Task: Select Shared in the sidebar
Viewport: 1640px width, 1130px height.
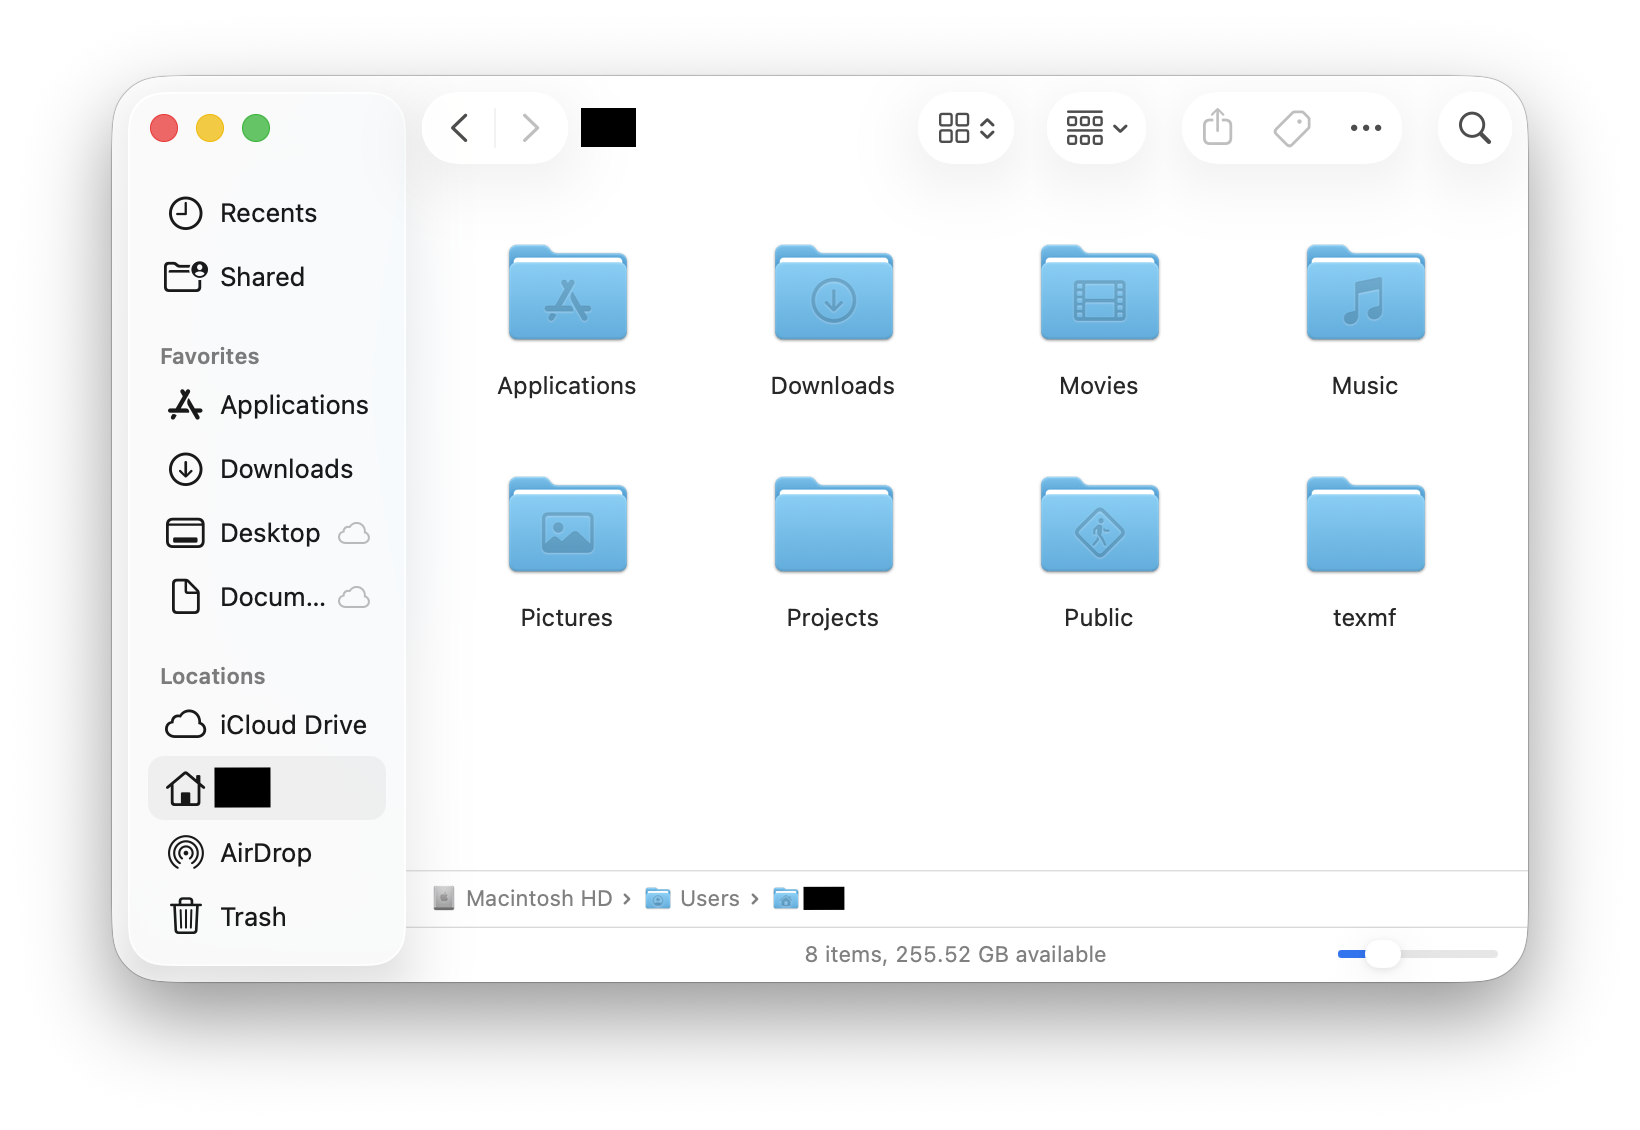Action: point(267,277)
